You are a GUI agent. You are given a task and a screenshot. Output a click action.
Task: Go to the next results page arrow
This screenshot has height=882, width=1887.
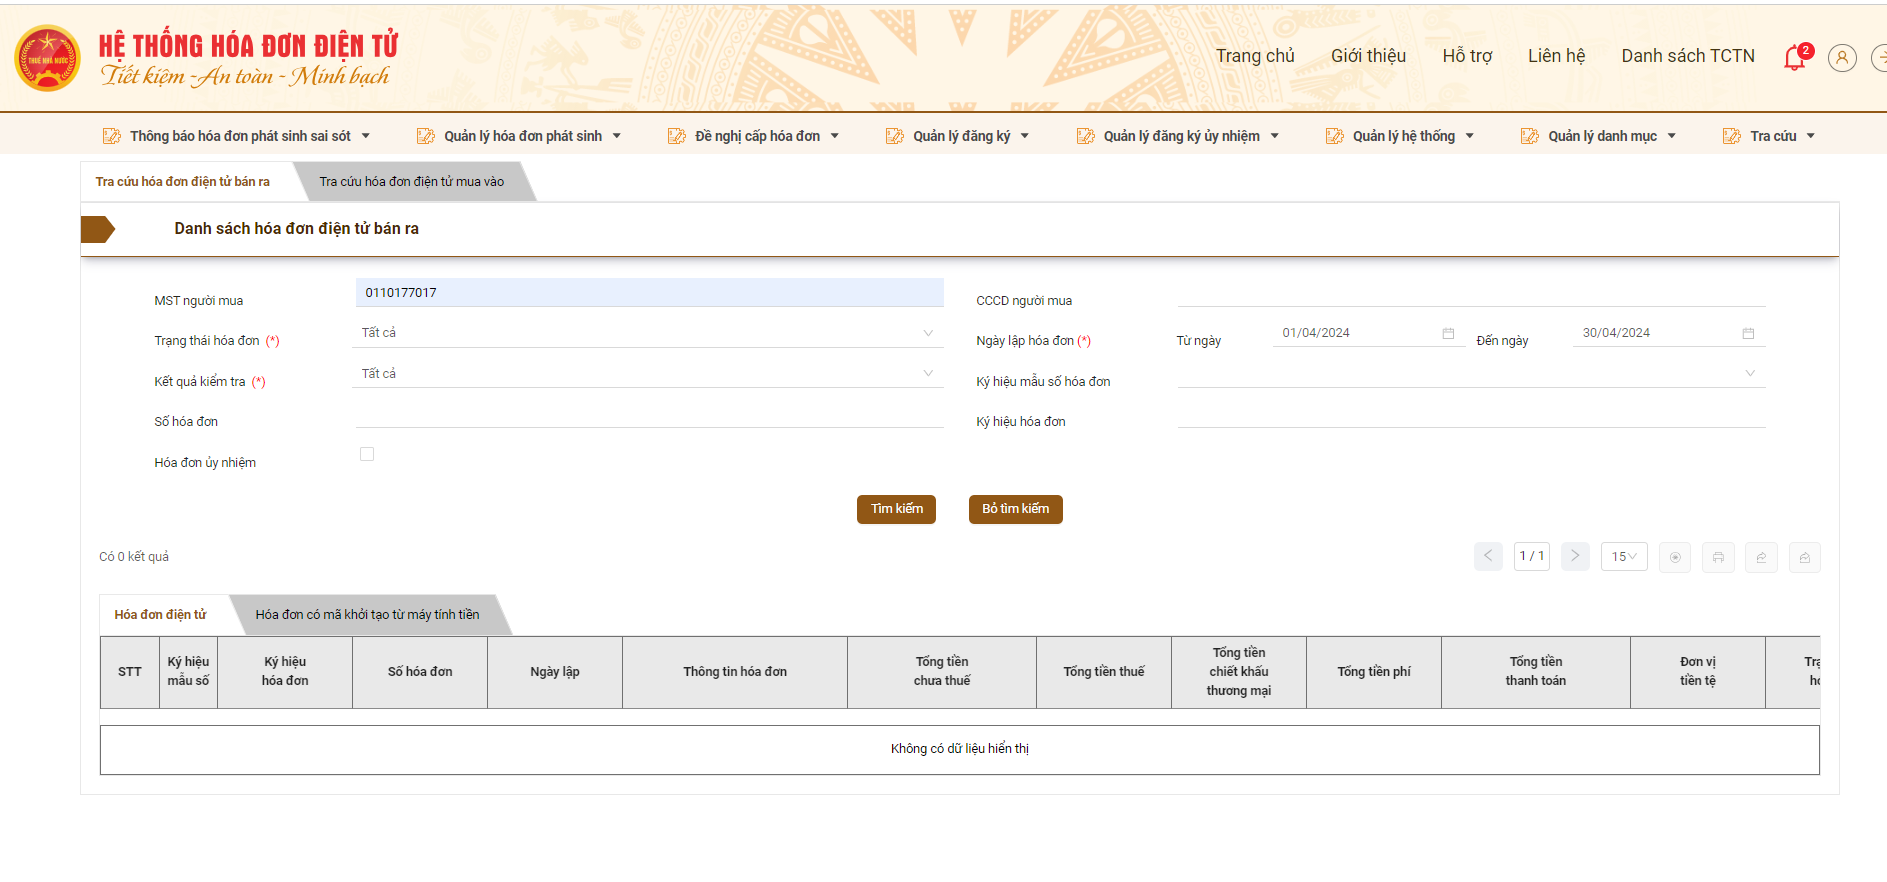click(x=1575, y=556)
